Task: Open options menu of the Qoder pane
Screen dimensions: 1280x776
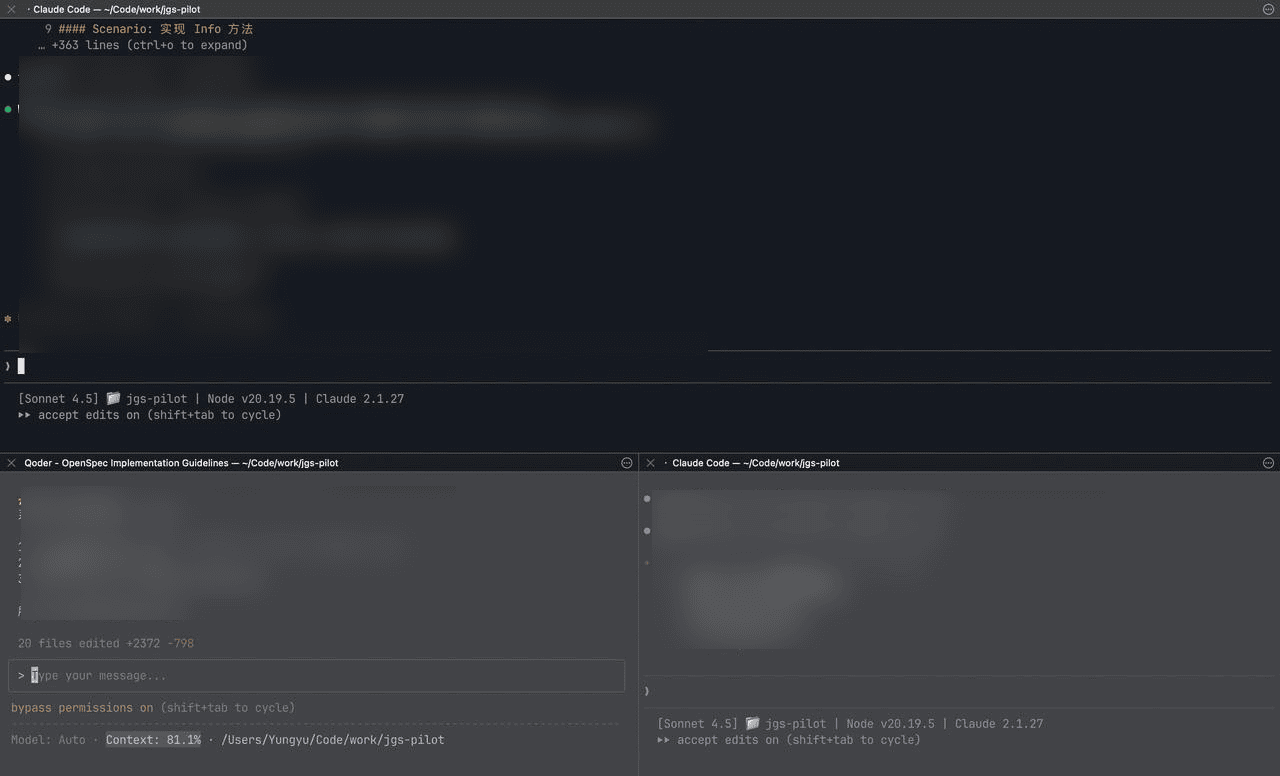Action: [627, 463]
